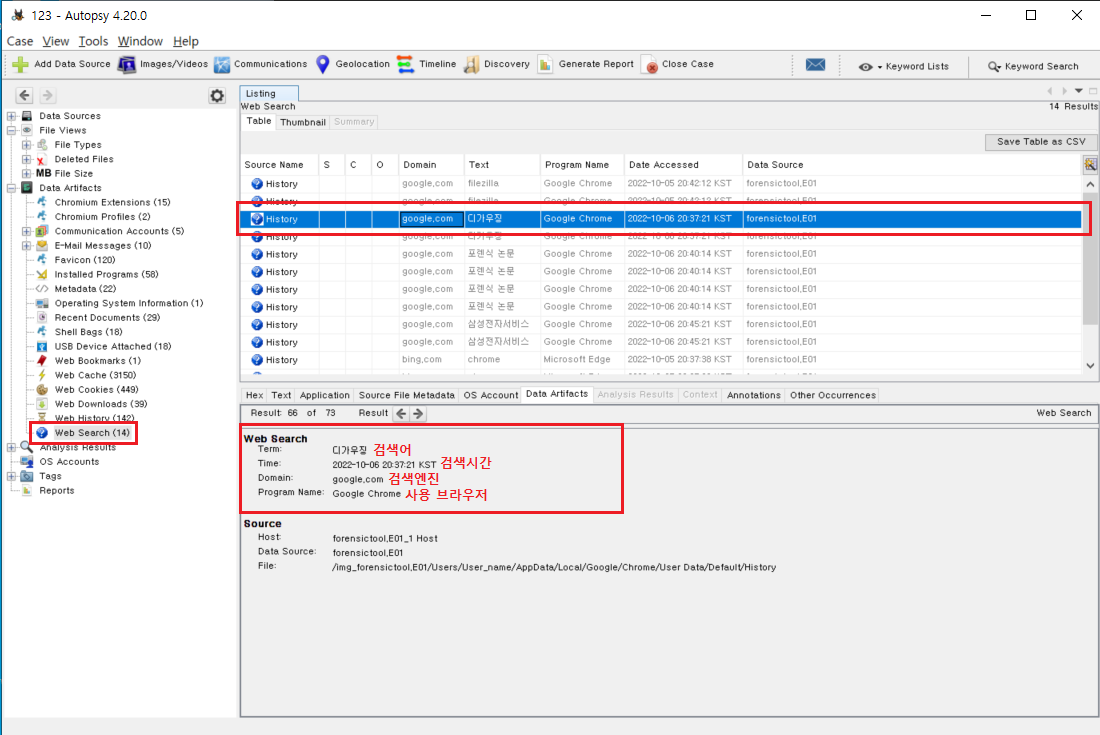Click the Metadata (22) icon
The height and width of the screenshot is (735, 1100).
pos(42,289)
